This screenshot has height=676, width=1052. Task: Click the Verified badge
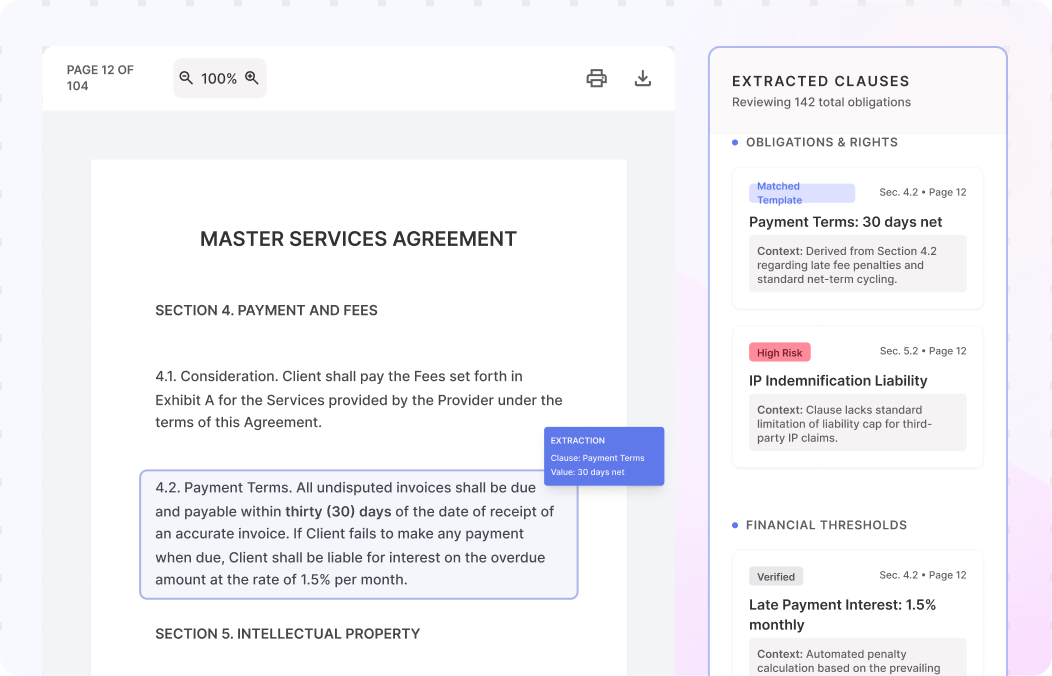776,576
